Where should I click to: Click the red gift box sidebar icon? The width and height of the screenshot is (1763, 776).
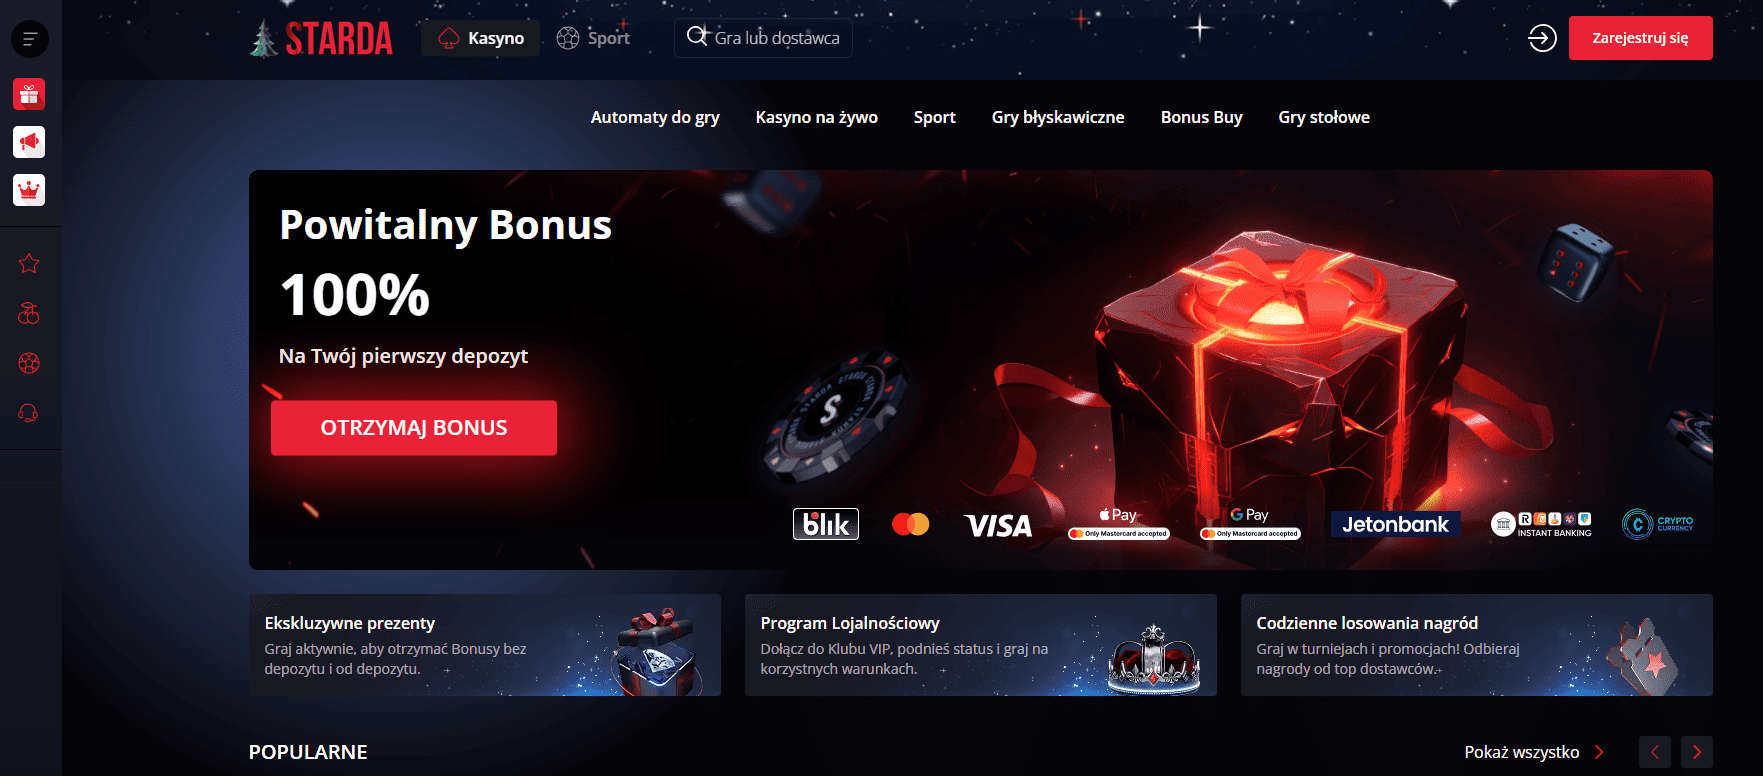click(x=29, y=94)
